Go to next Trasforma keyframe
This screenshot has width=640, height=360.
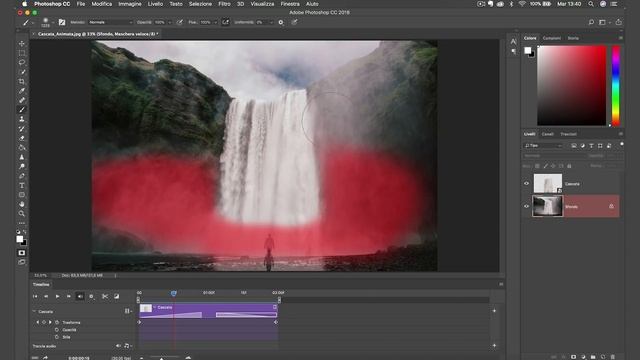coord(50,322)
